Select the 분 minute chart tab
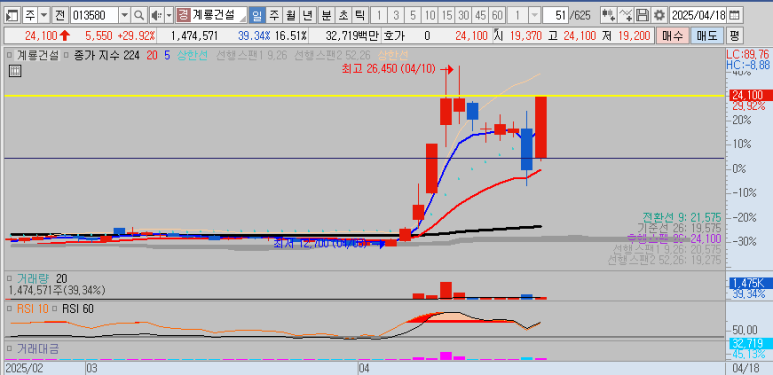The height and width of the screenshot is (375, 773). click(x=325, y=16)
